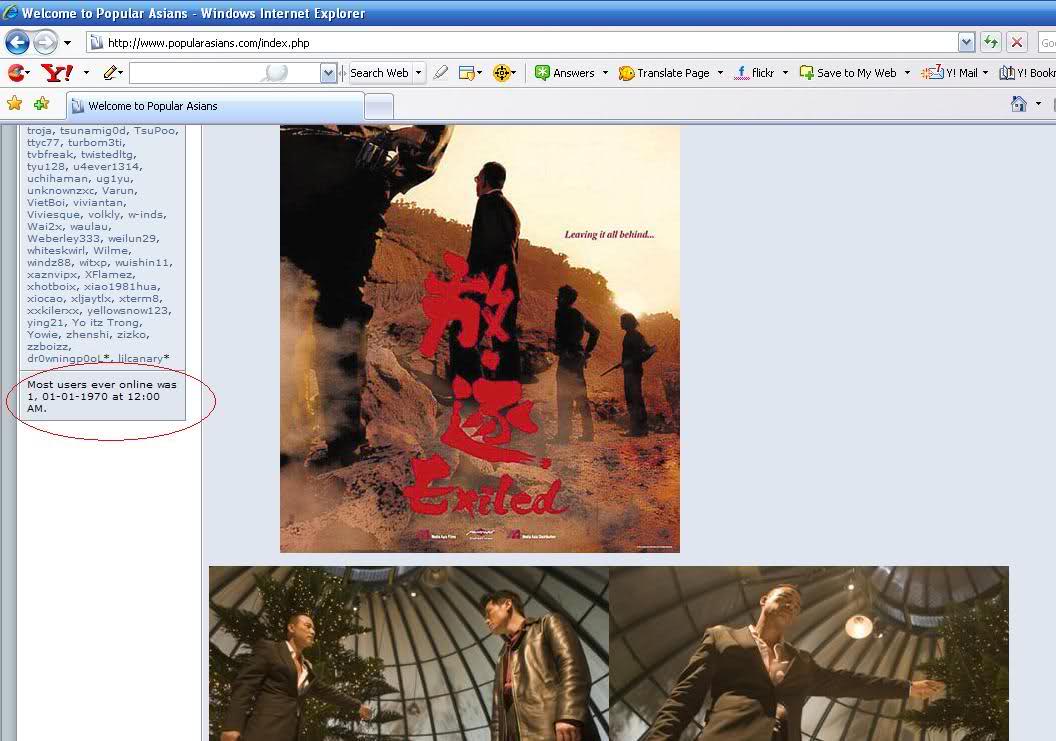This screenshot has width=1056, height=741.
Task: Click the pencil toolbar settings icon
Action: pyautogui.click(x=111, y=73)
